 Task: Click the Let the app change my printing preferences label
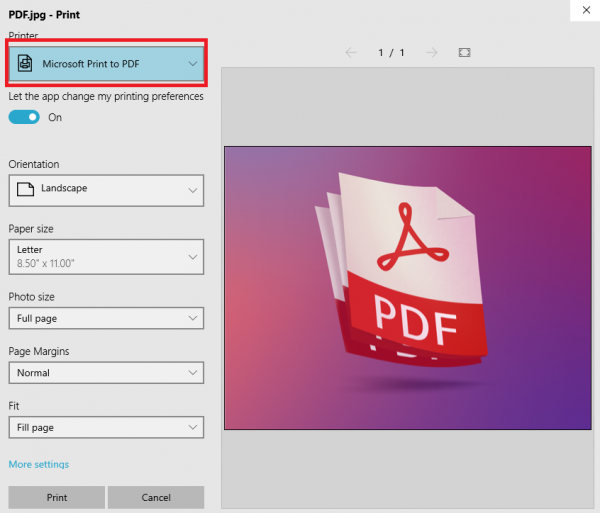pos(106,96)
